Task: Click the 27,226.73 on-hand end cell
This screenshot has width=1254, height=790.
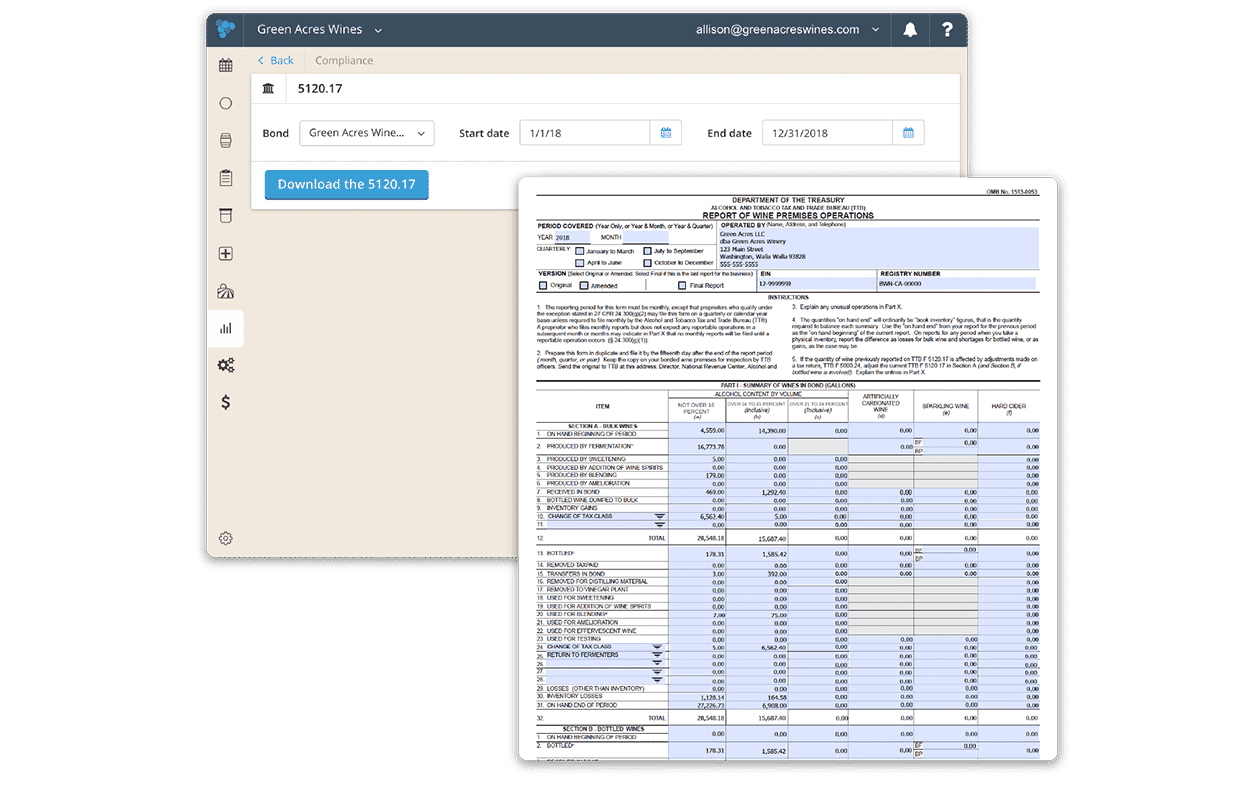Action: coord(698,705)
